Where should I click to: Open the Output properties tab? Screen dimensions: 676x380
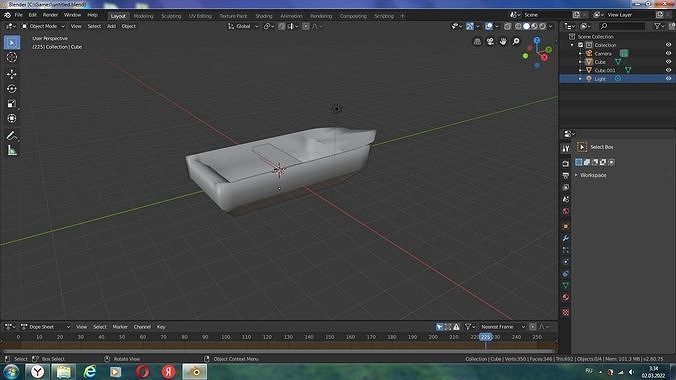(566, 176)
